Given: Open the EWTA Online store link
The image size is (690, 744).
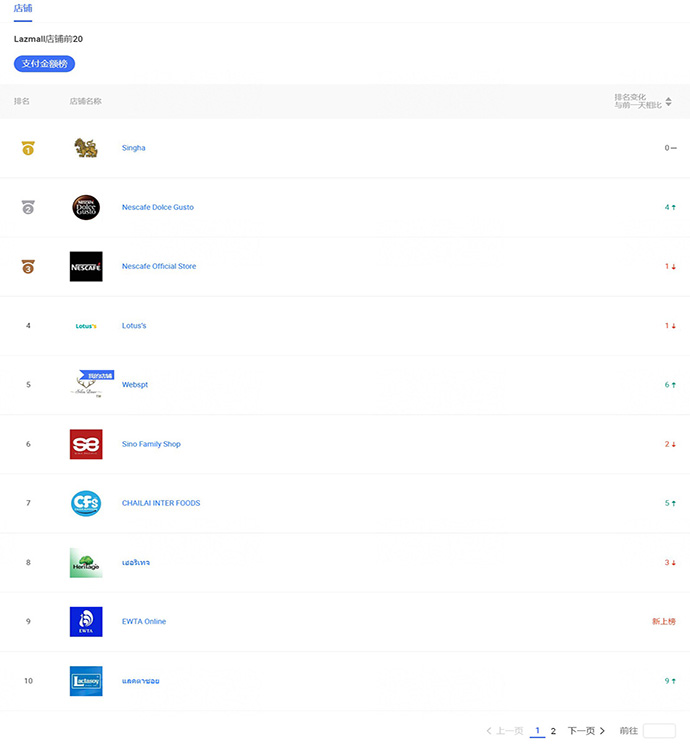Looking at the screenshot, I should 144,622.
